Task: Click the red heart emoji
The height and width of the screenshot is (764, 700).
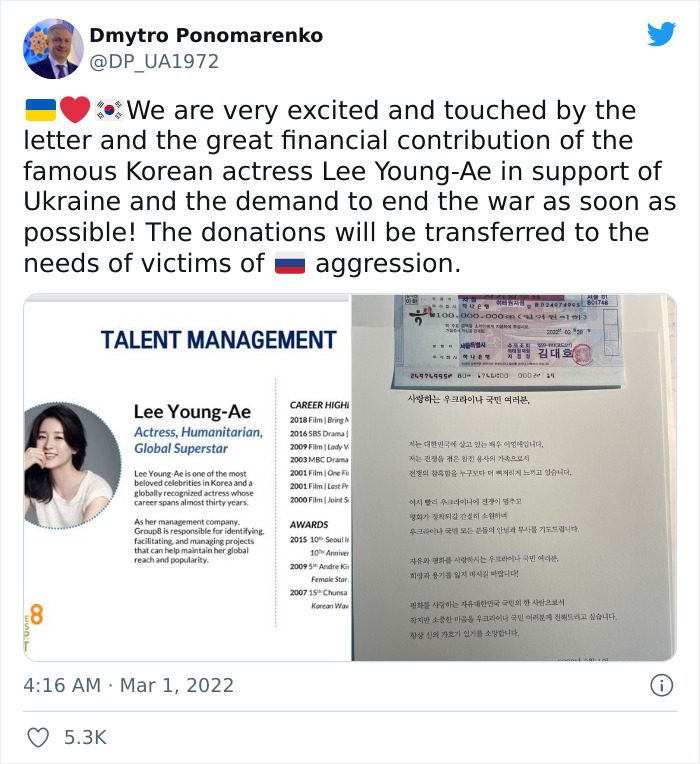Action: click(75, 110)
